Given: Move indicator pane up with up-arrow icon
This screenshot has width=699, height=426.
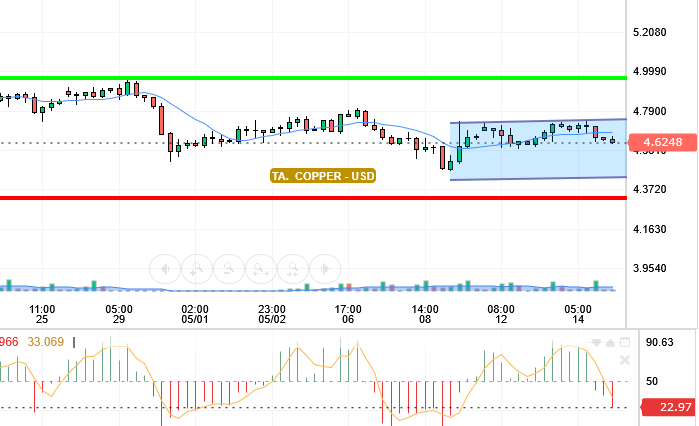Looking at the screenshot, I should [611, 343].
